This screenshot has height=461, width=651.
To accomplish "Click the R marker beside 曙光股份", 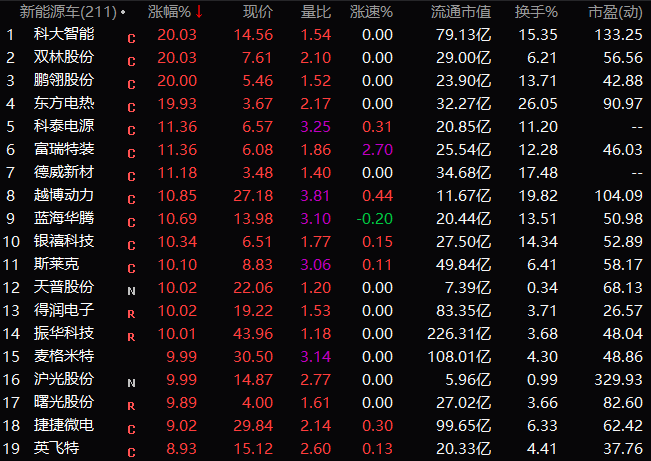I will tap(132, 406).
